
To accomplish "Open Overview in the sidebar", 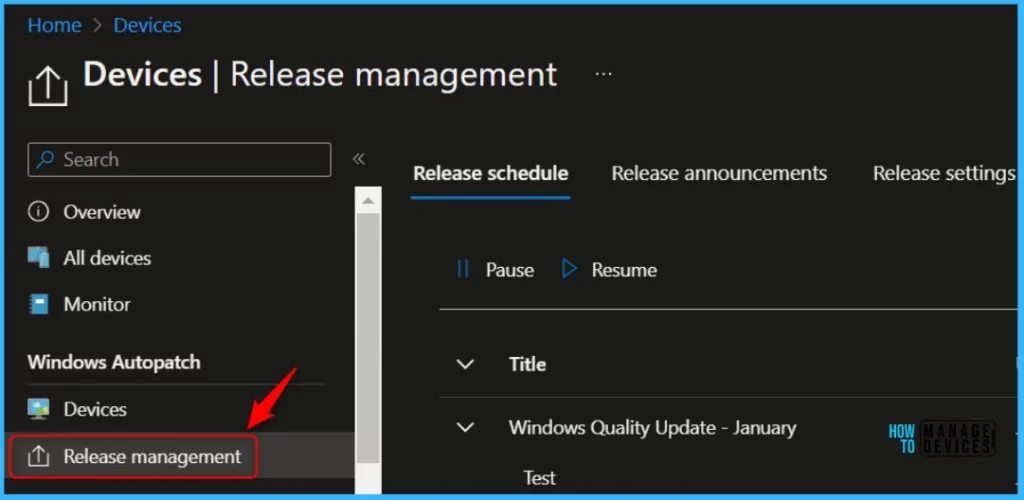I will tap(102, 212).
